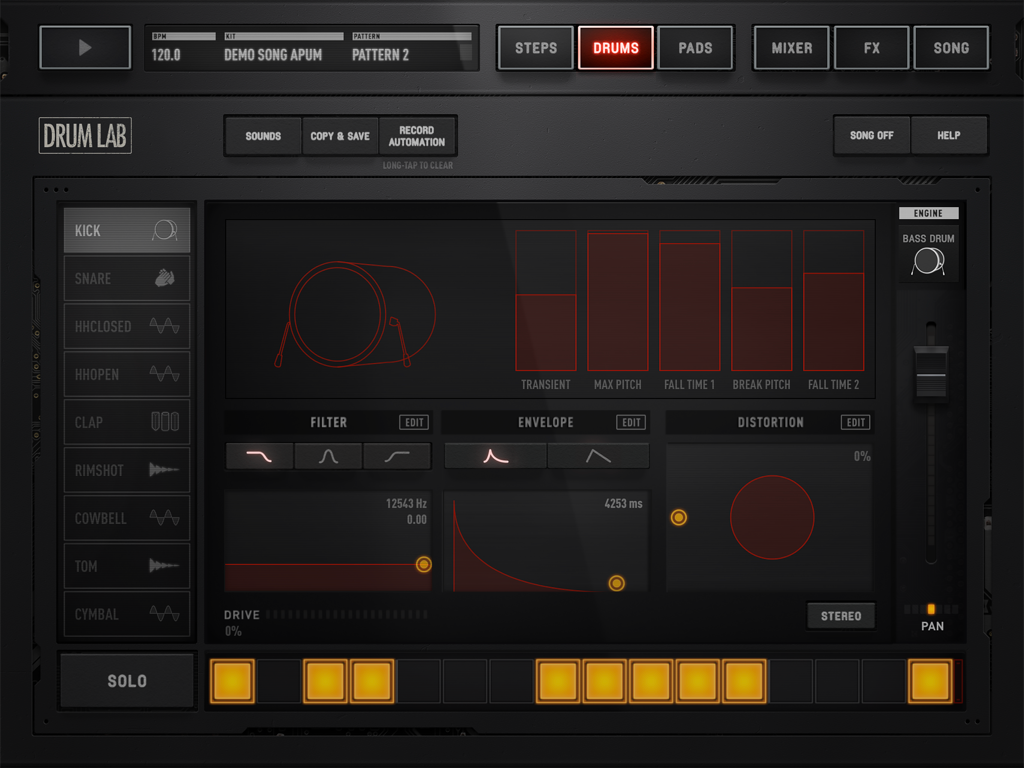Image resolution: width=1024 pixels, height=768 pixels.
Task: Toggle SOLO for the kick track
Action: pyautogui.click(x=126, y=680)
